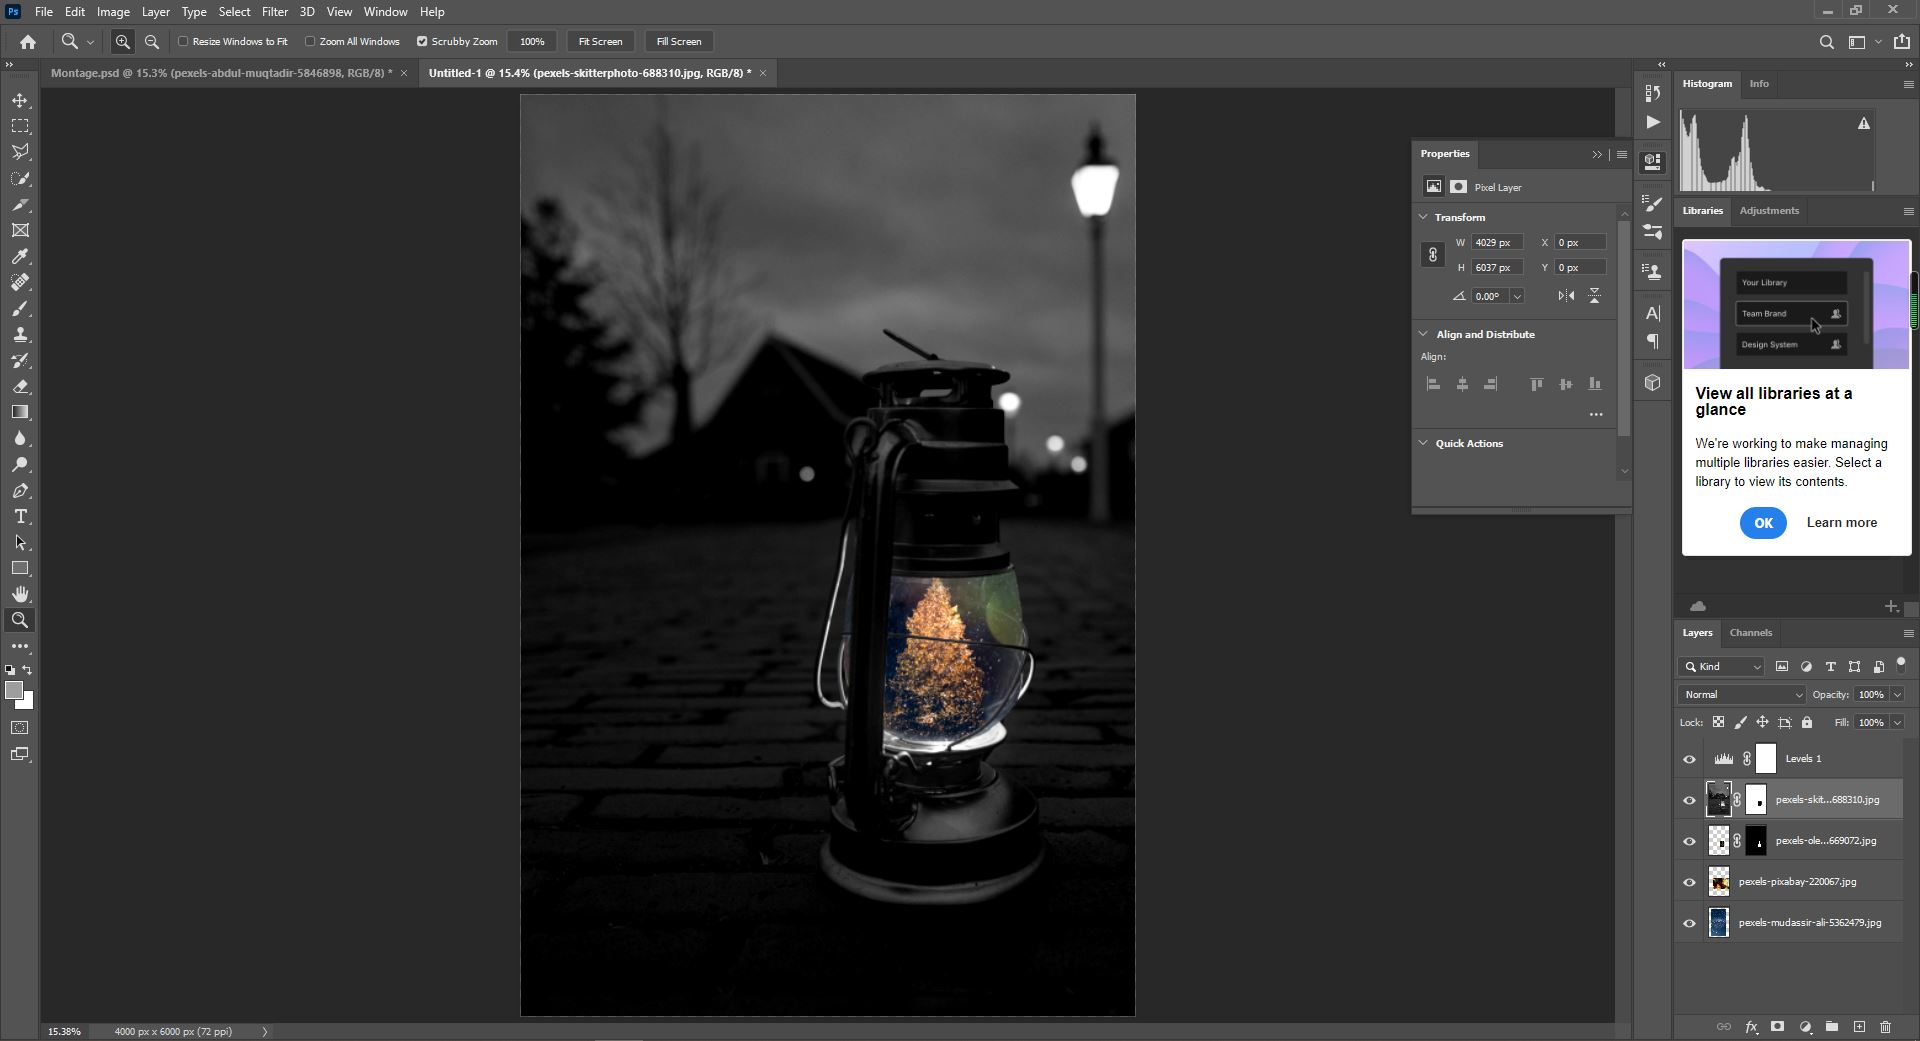The height and width of the screenshot is (1041, 1920).
Task: Select the Hand tool
Action: click(20, 594)
